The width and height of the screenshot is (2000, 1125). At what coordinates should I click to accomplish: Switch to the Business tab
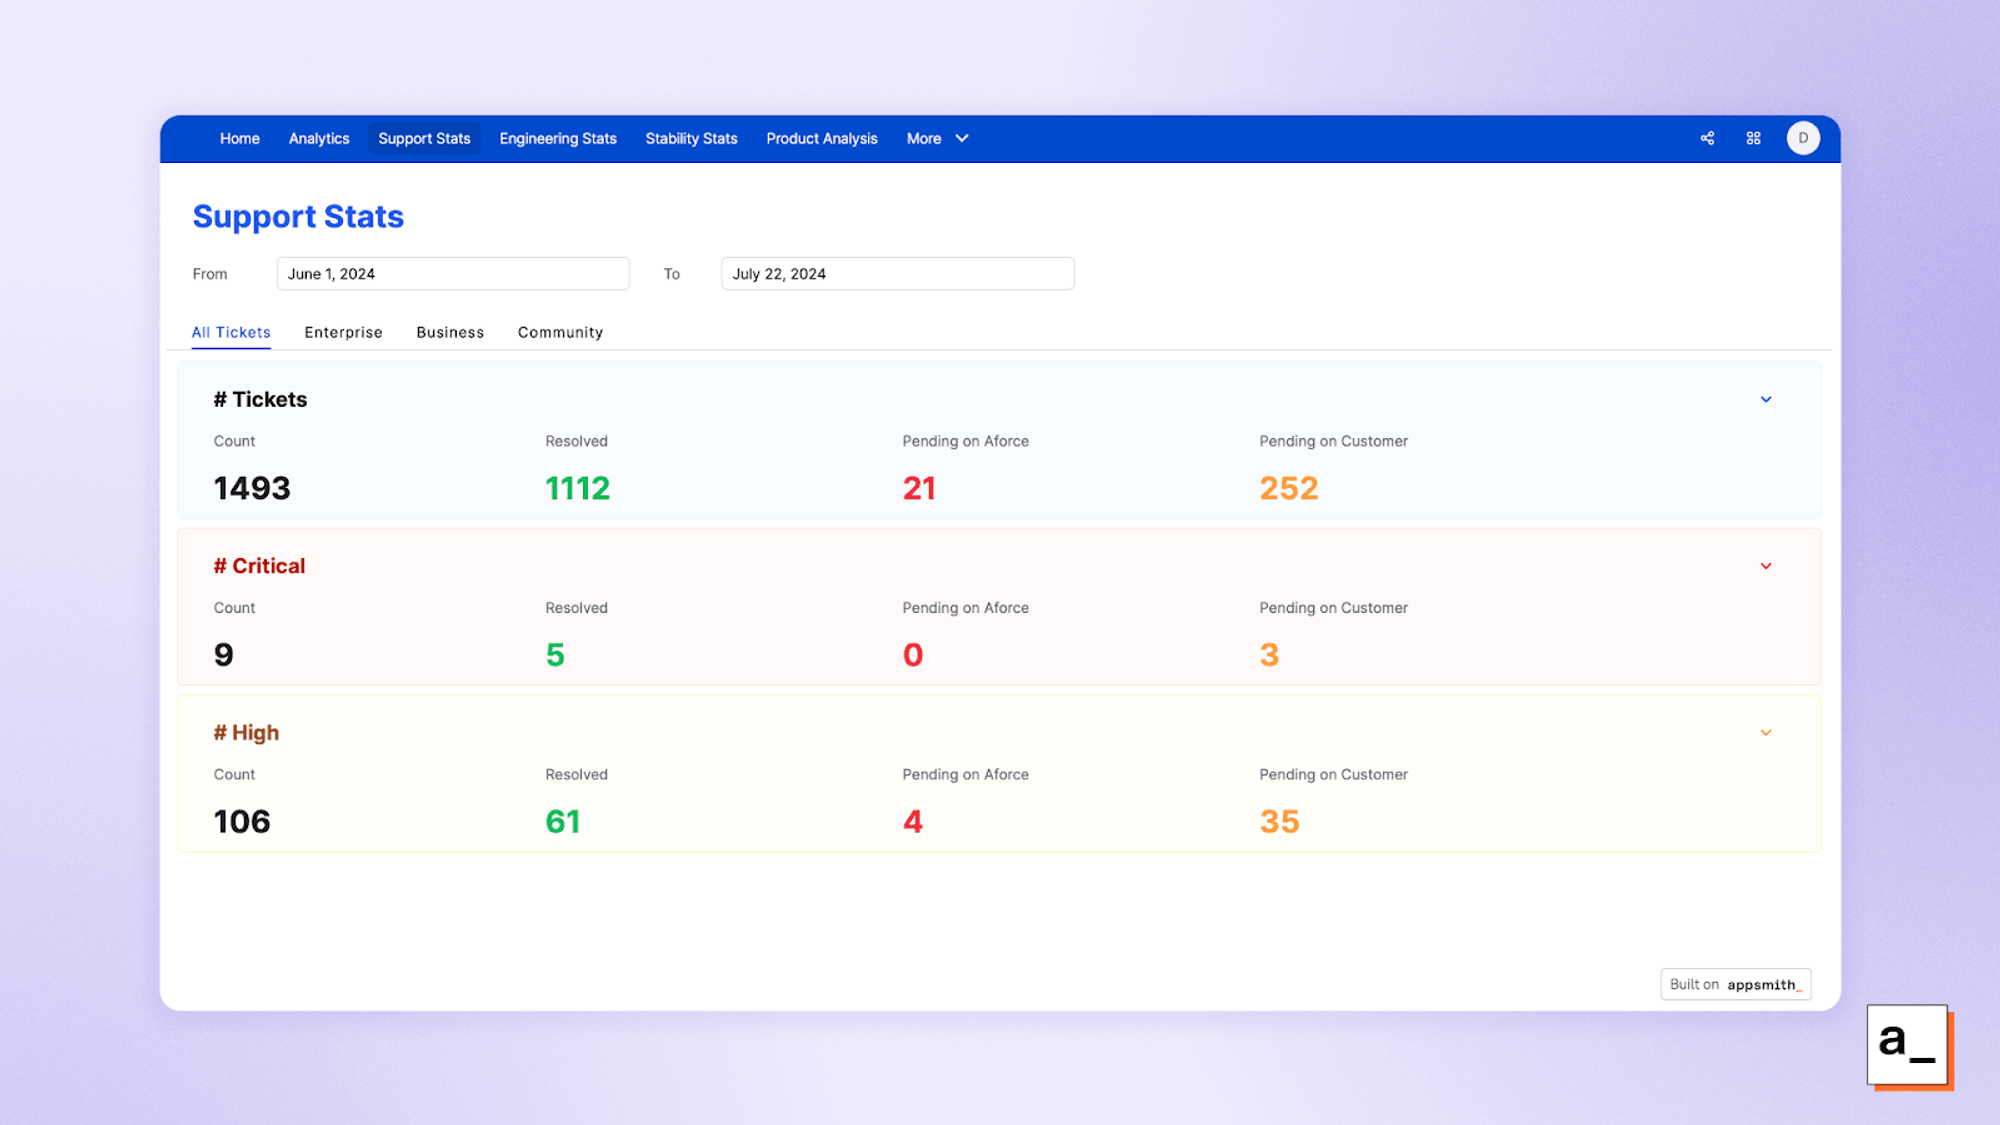click(x=450, y=332)
